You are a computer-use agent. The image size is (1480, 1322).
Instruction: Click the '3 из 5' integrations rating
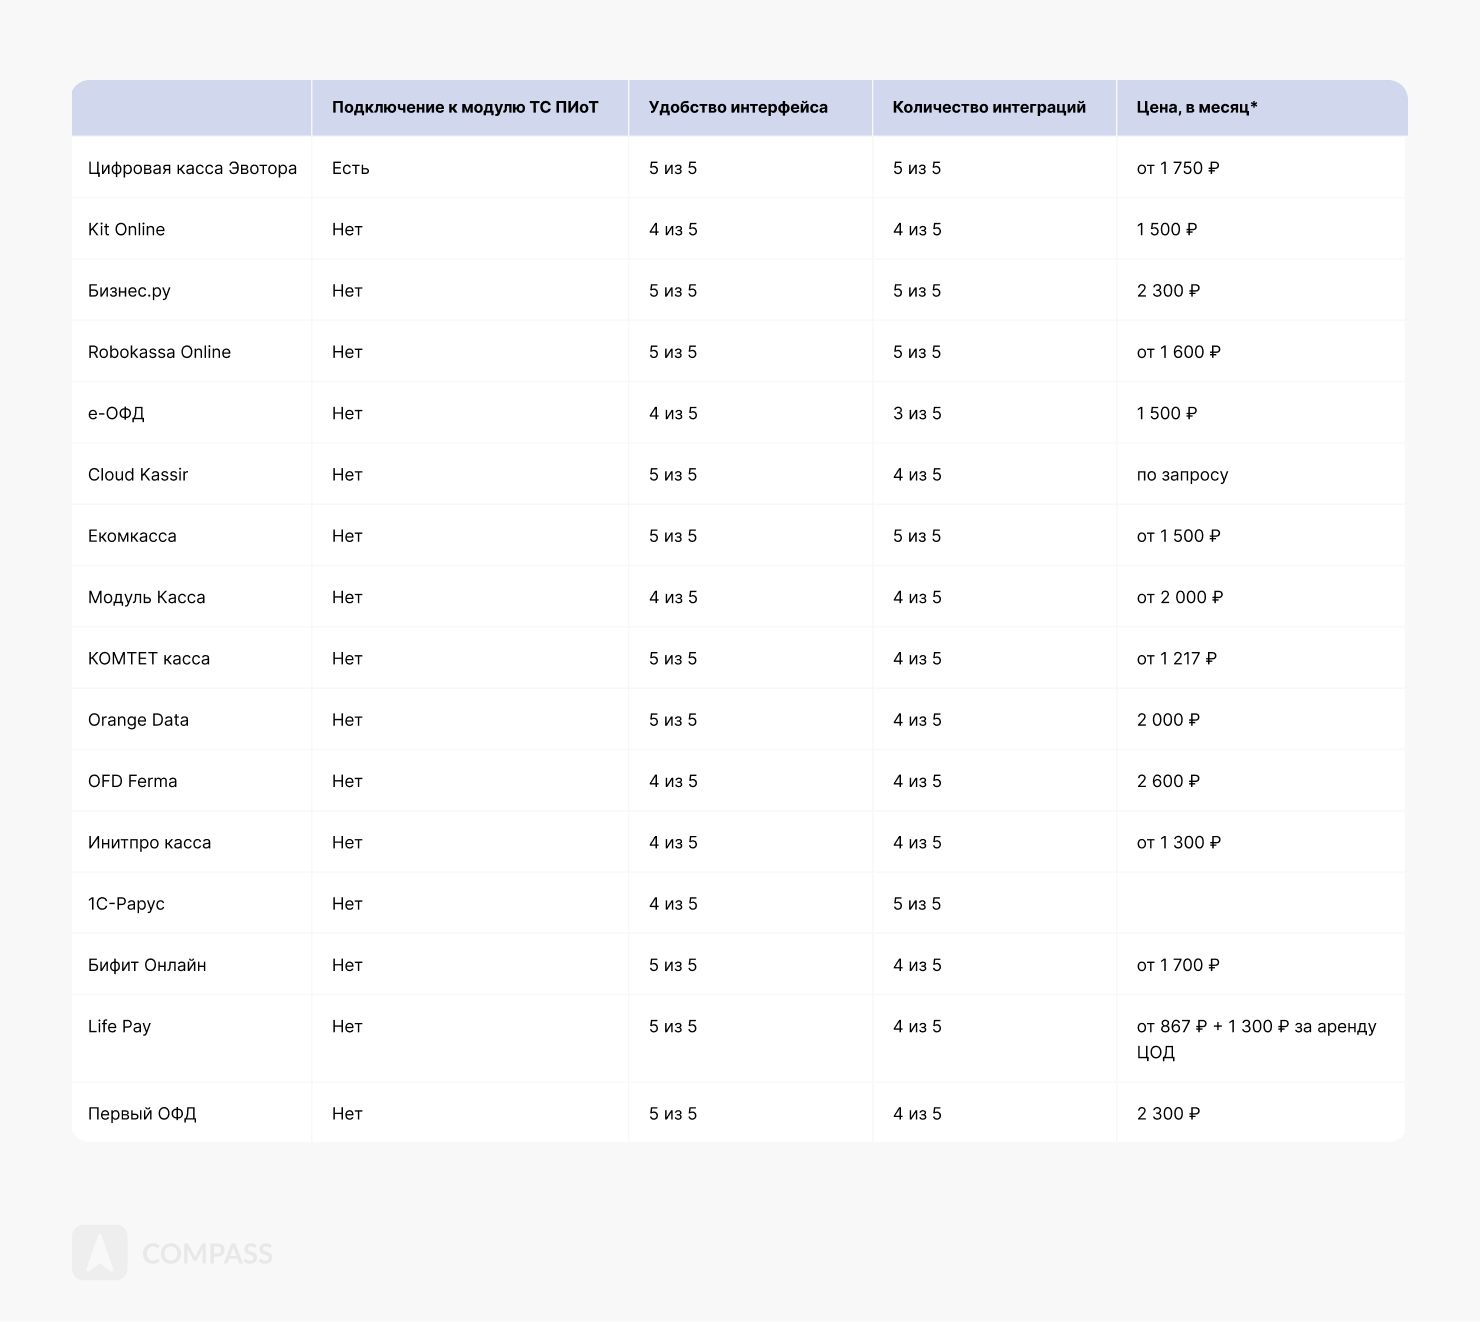[x=917, y=413]
